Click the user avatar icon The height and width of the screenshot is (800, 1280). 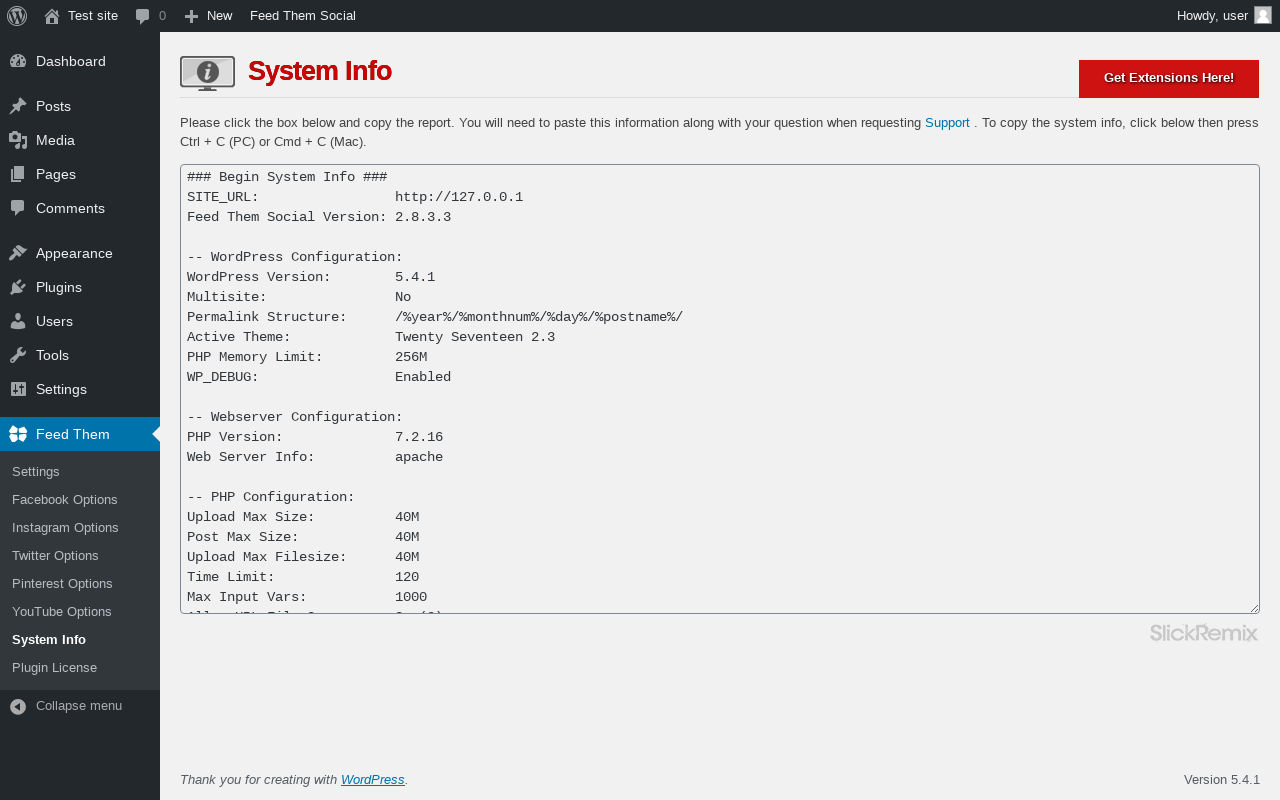1263,15
